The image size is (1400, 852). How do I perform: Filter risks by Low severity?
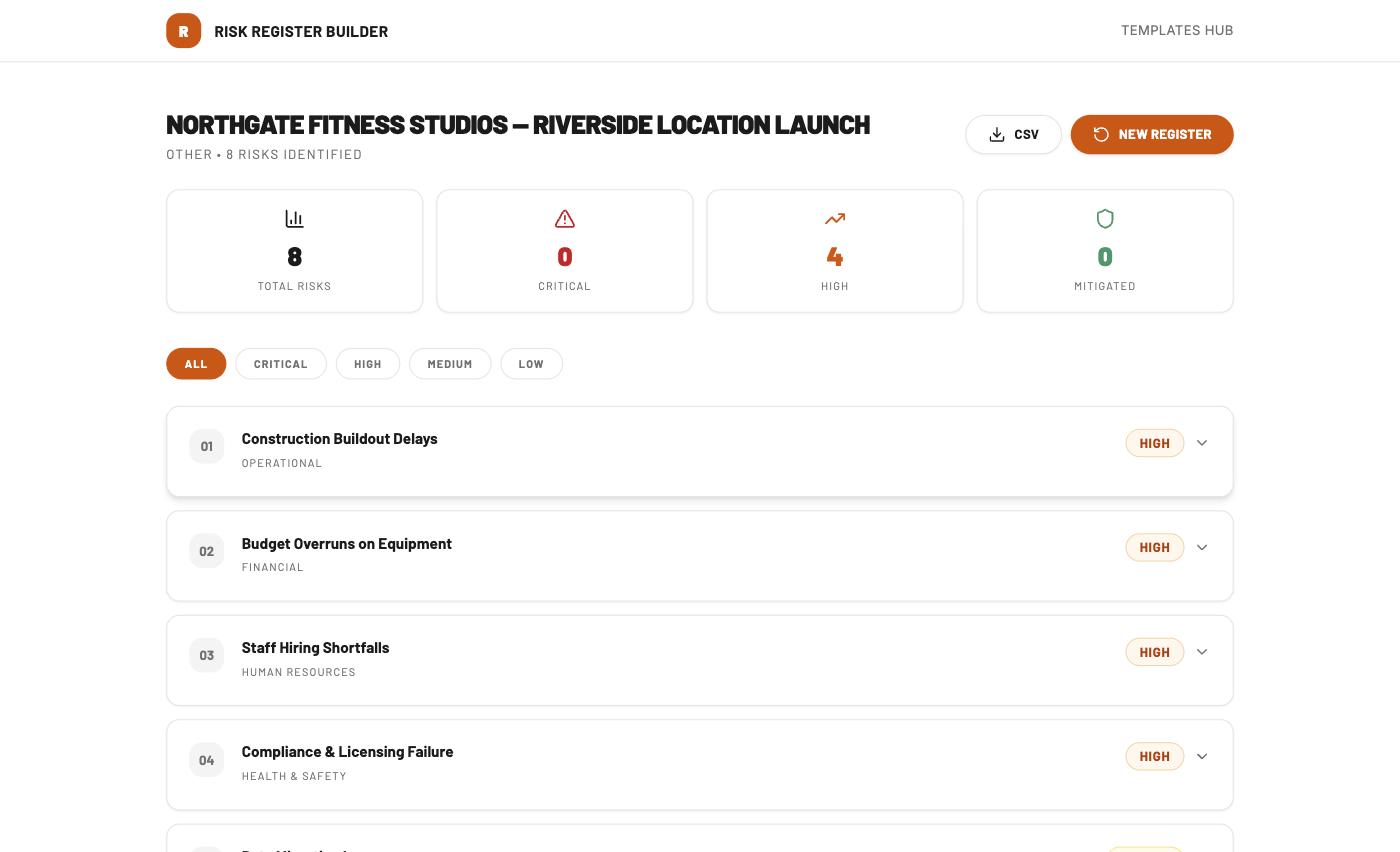click(x=531, y=364)
